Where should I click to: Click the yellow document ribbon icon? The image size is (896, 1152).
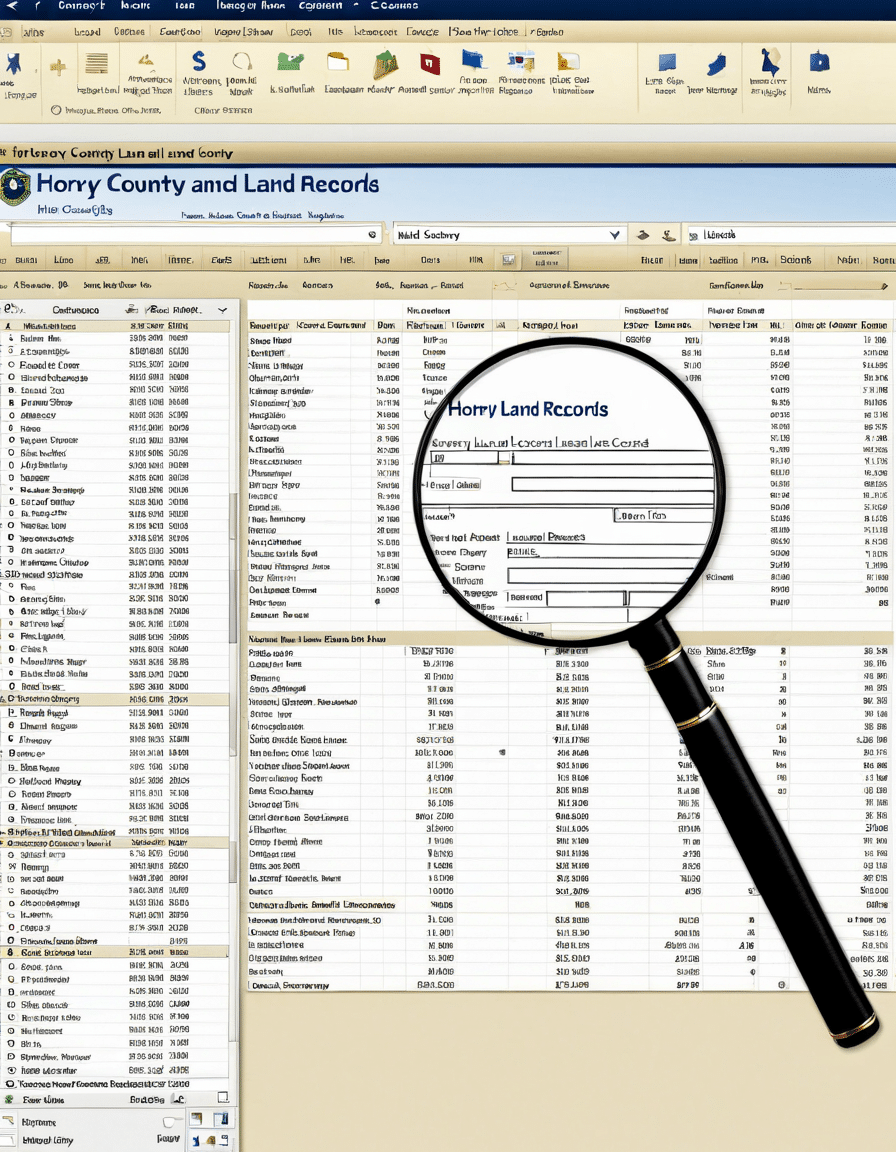pyautogui.click(x=568, y=62)
